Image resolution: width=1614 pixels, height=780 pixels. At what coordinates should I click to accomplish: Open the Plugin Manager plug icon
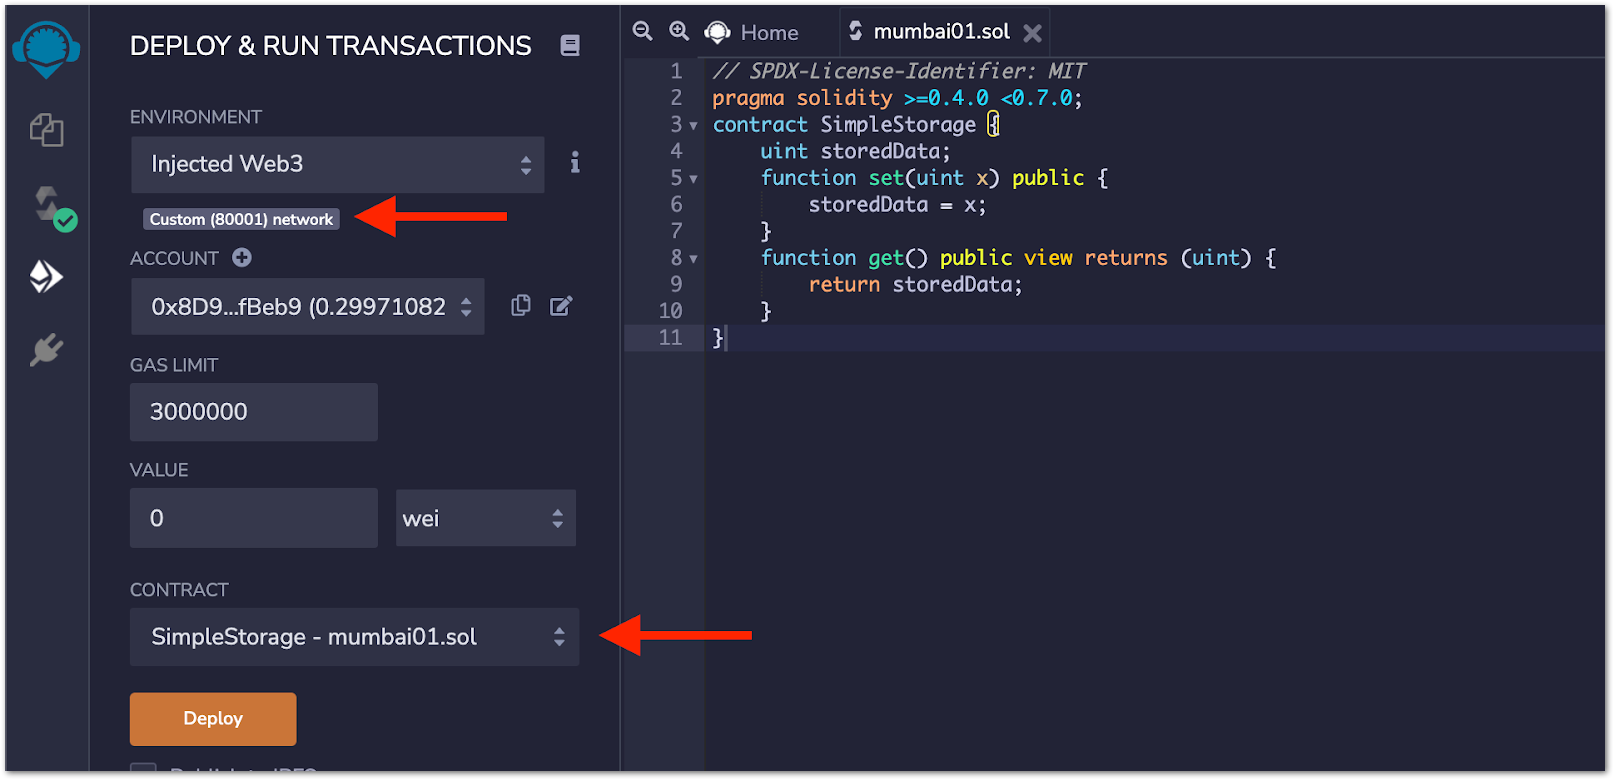[46, 350]
